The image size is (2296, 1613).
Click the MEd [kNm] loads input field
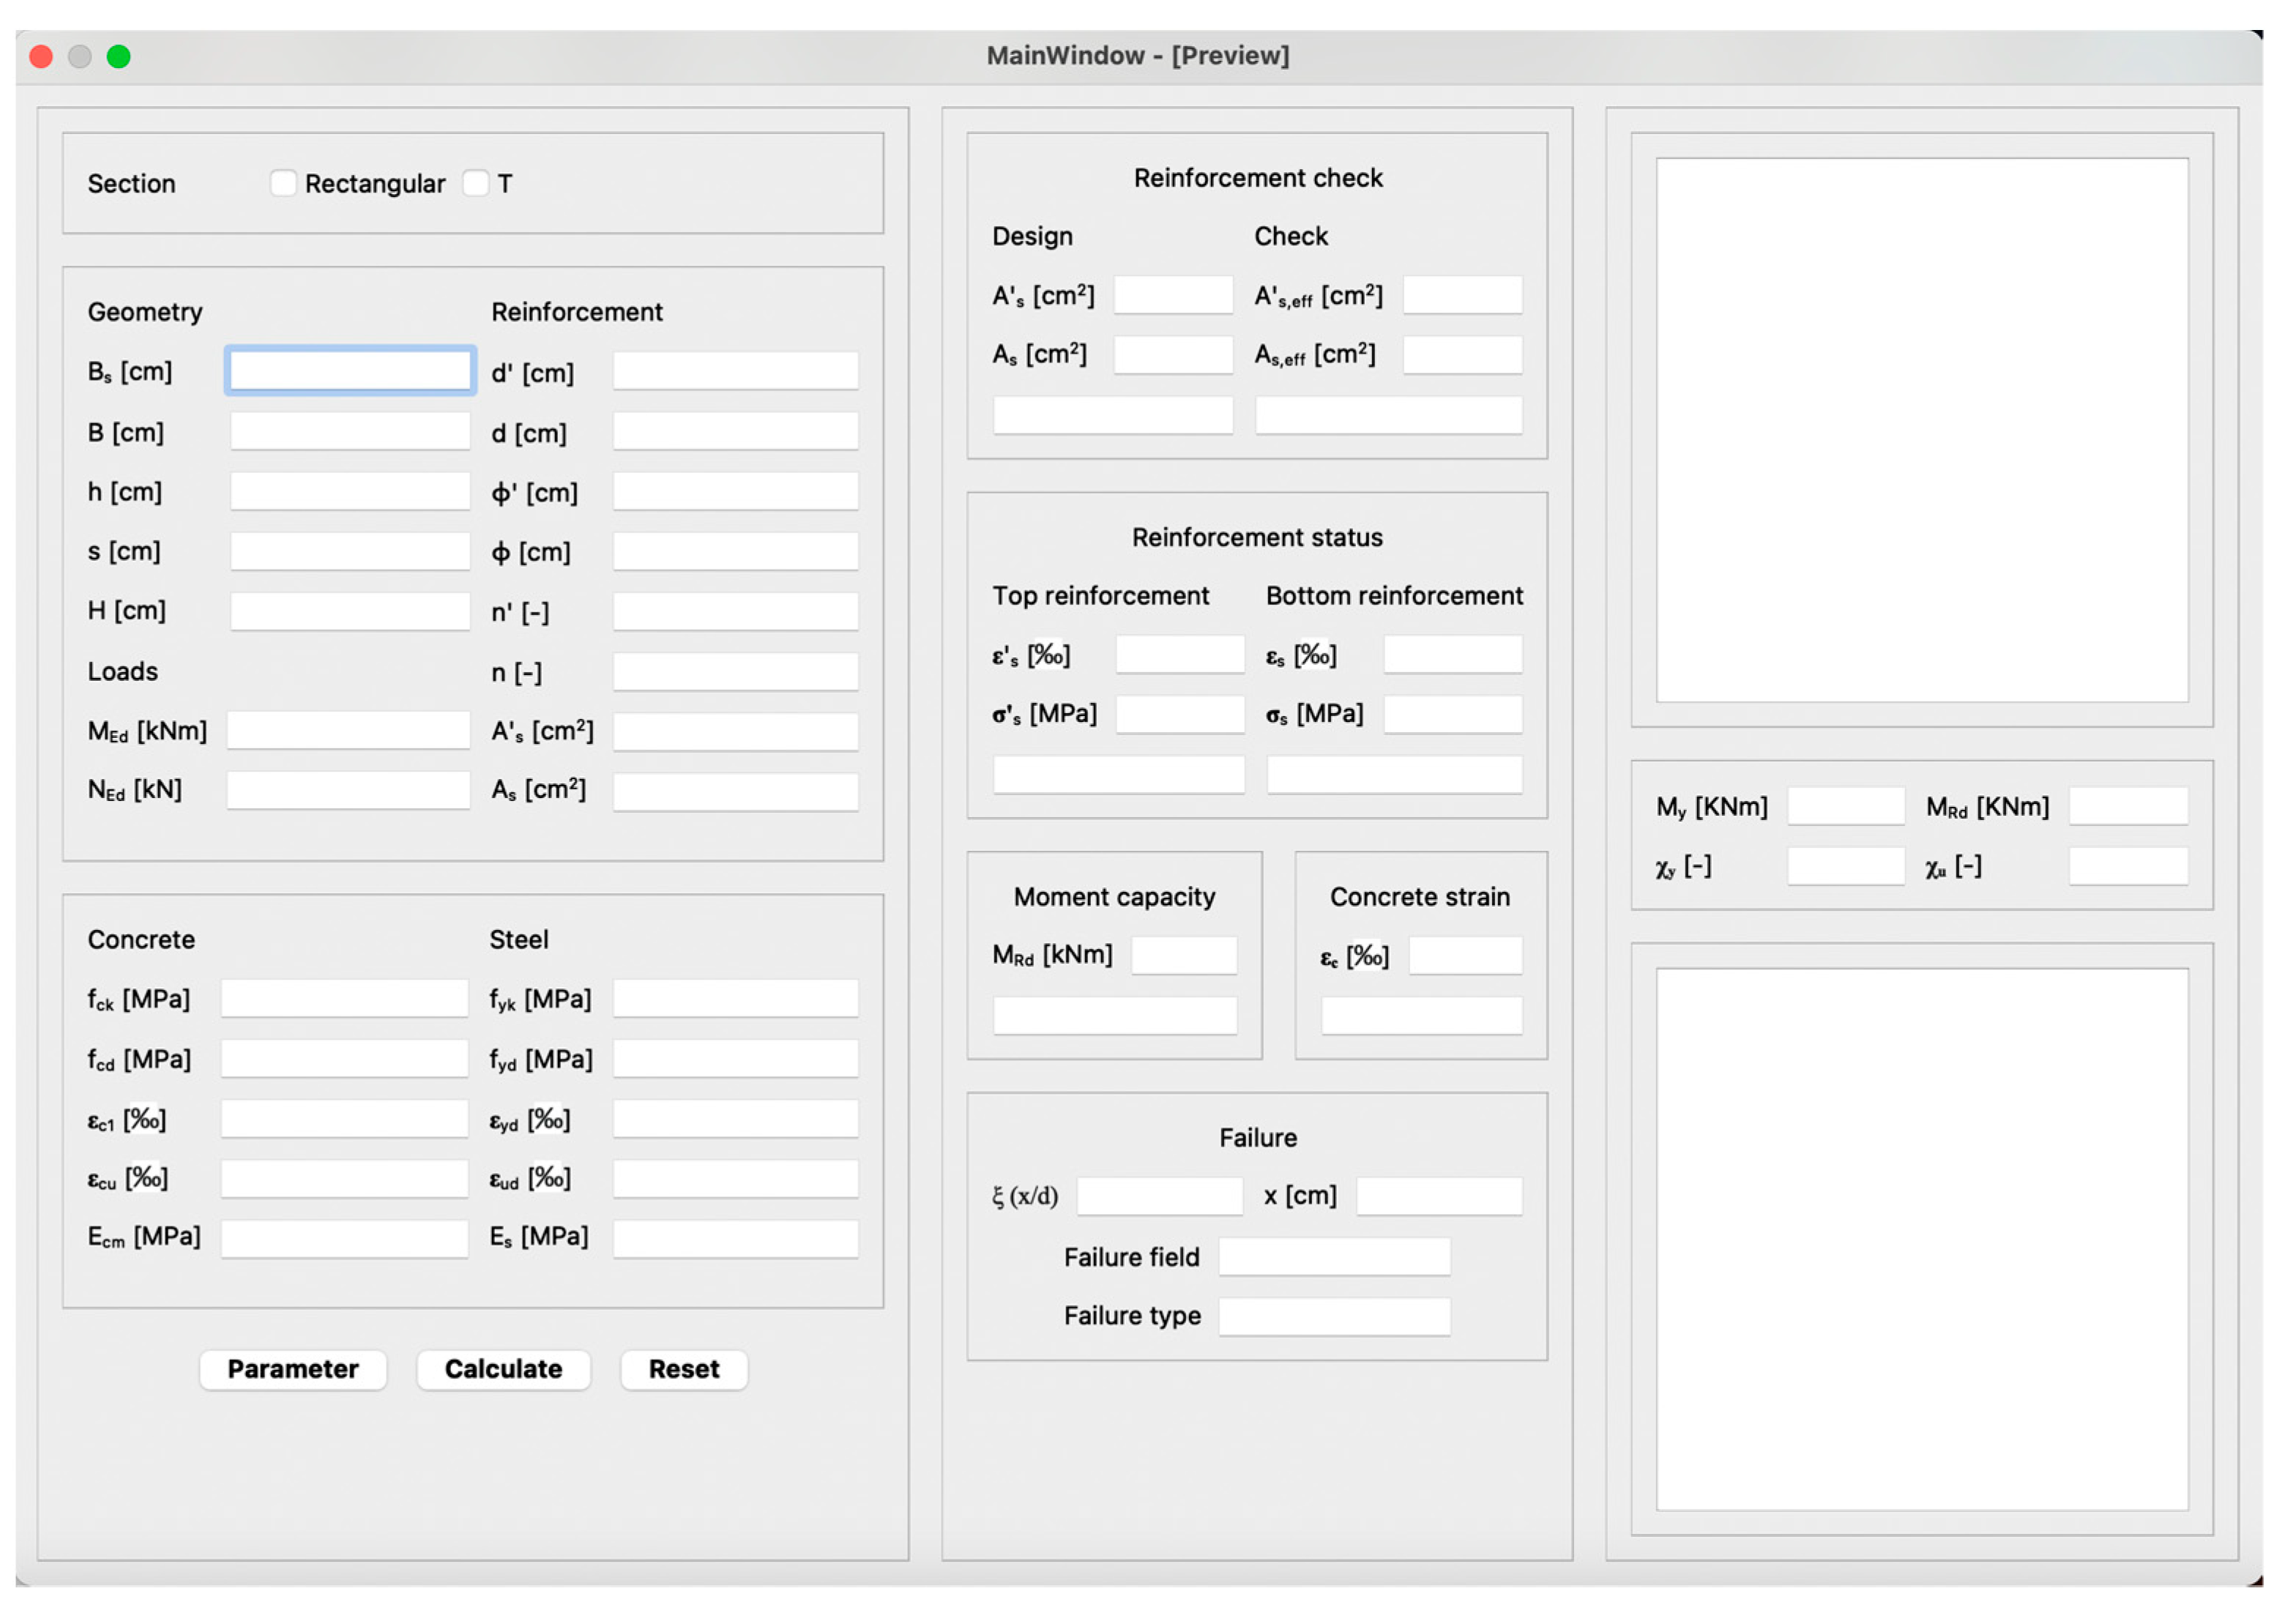348,732
